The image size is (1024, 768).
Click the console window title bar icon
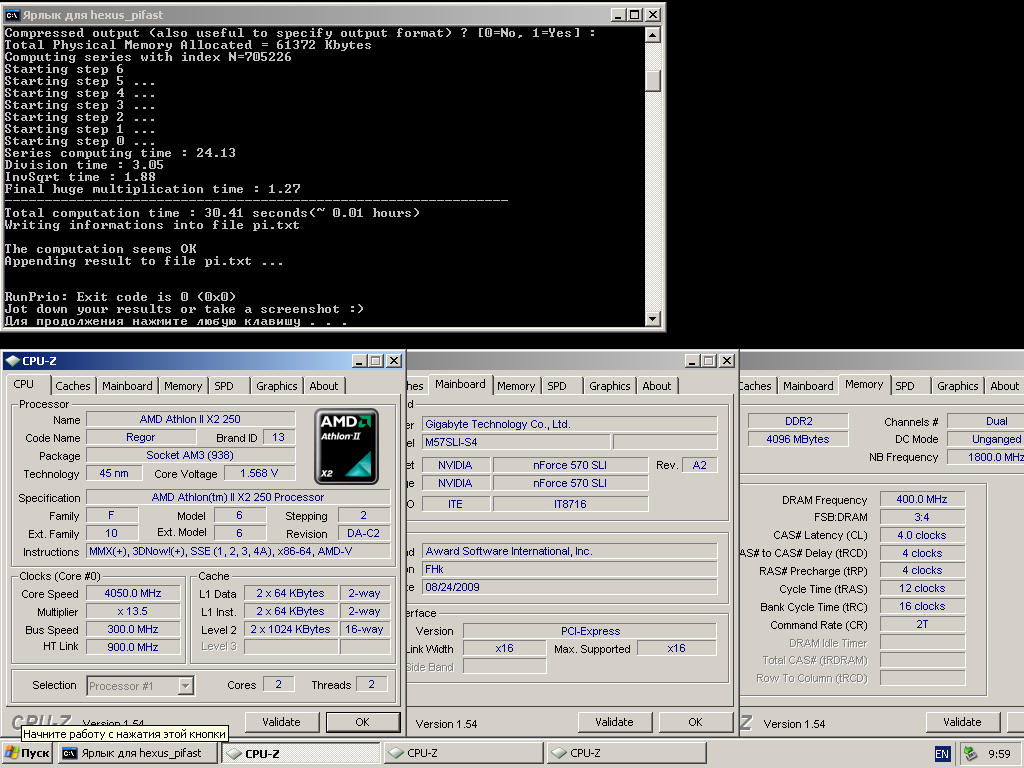[12, 14]
